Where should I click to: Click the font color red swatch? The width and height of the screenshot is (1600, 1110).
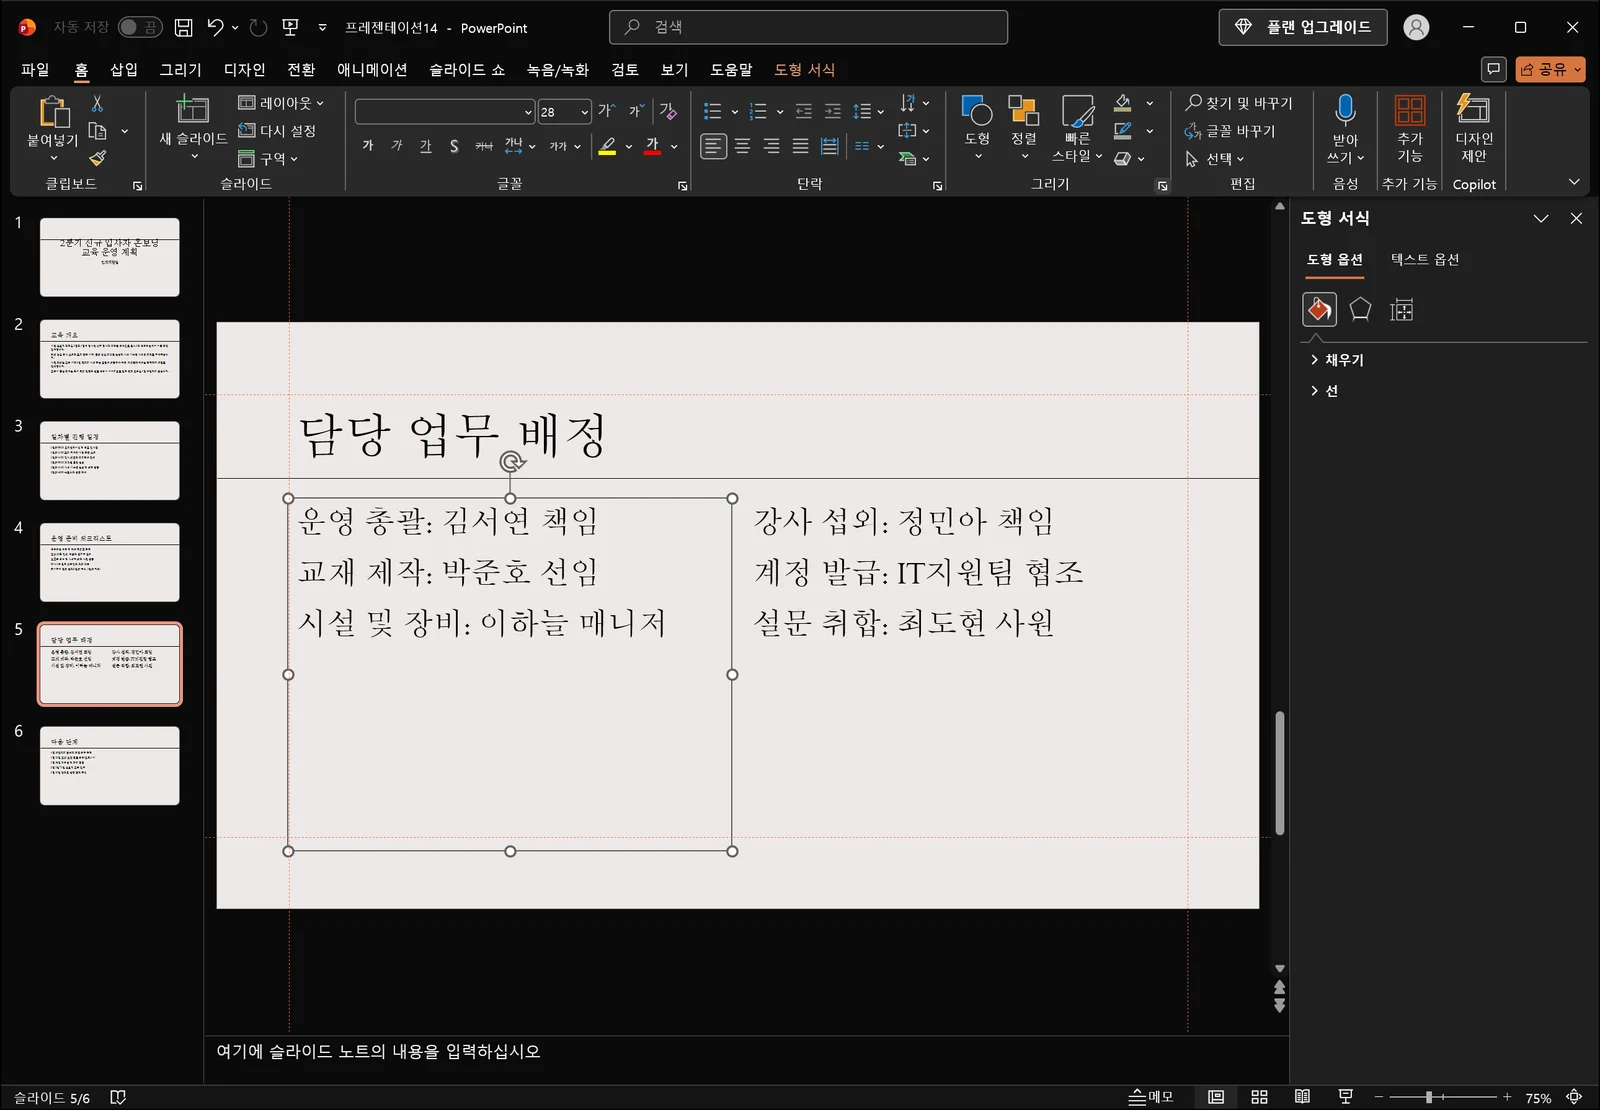(653, 147)
